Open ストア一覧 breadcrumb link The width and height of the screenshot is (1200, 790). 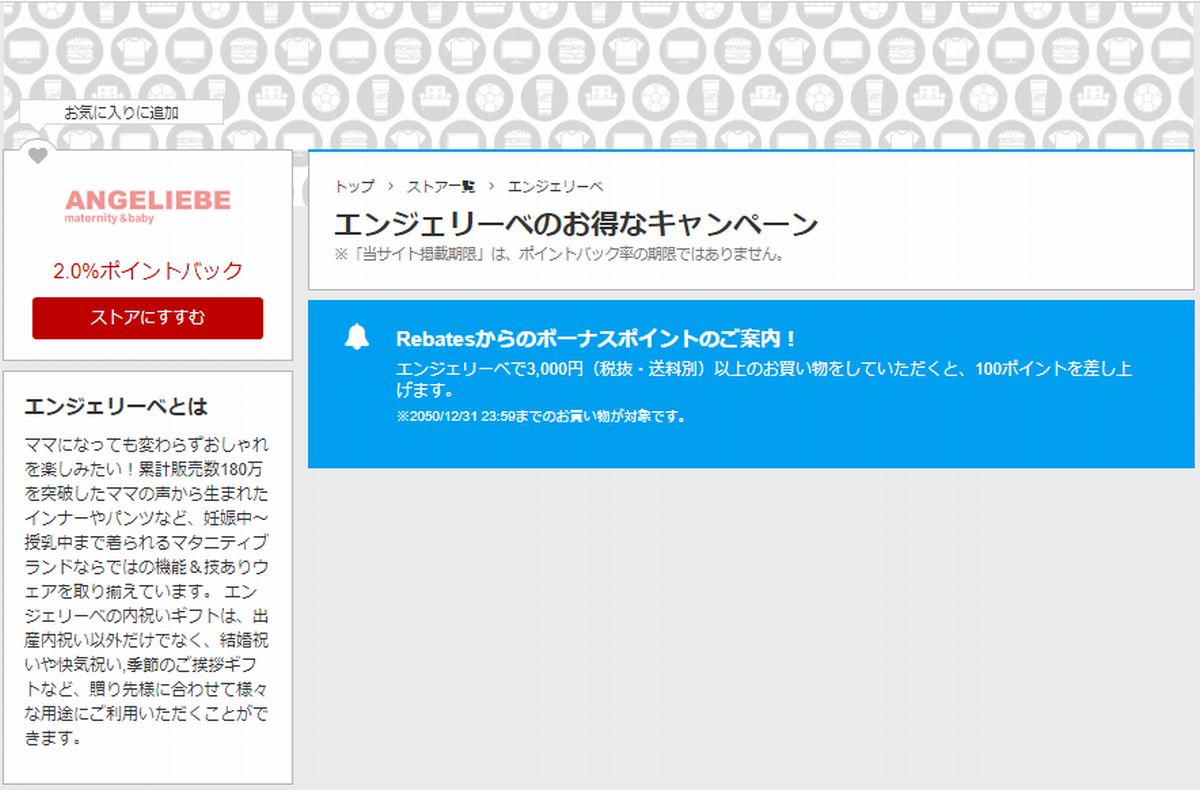pos(441,187)
